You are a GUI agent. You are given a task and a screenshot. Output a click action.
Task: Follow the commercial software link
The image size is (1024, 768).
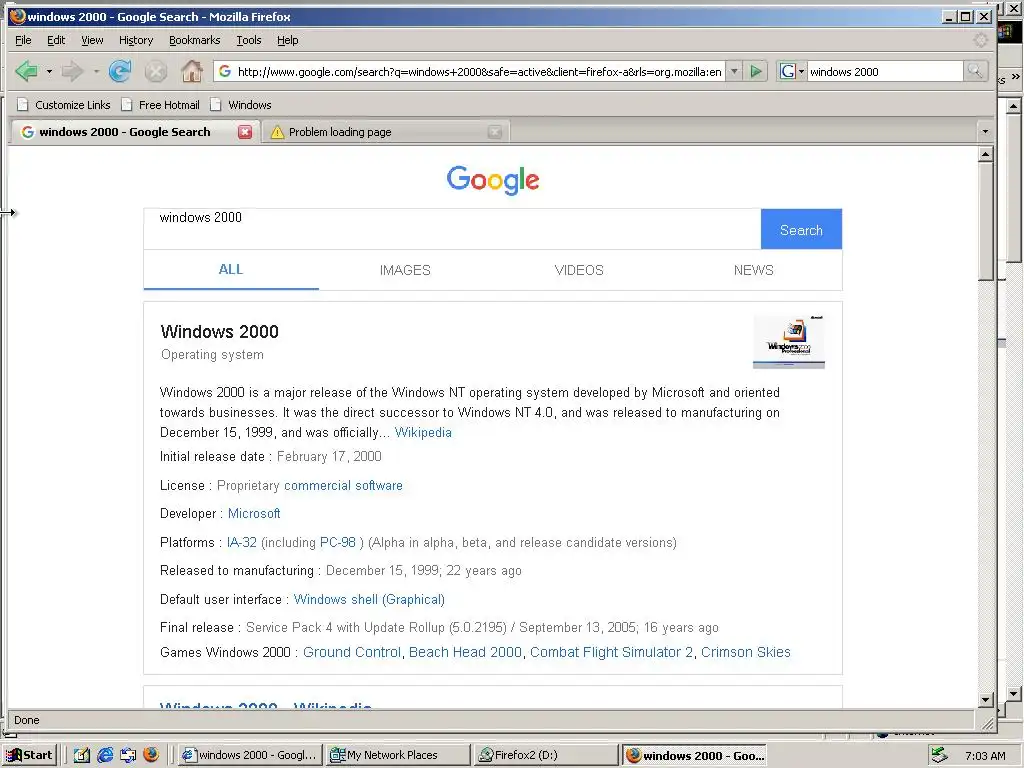pos(344,486)
